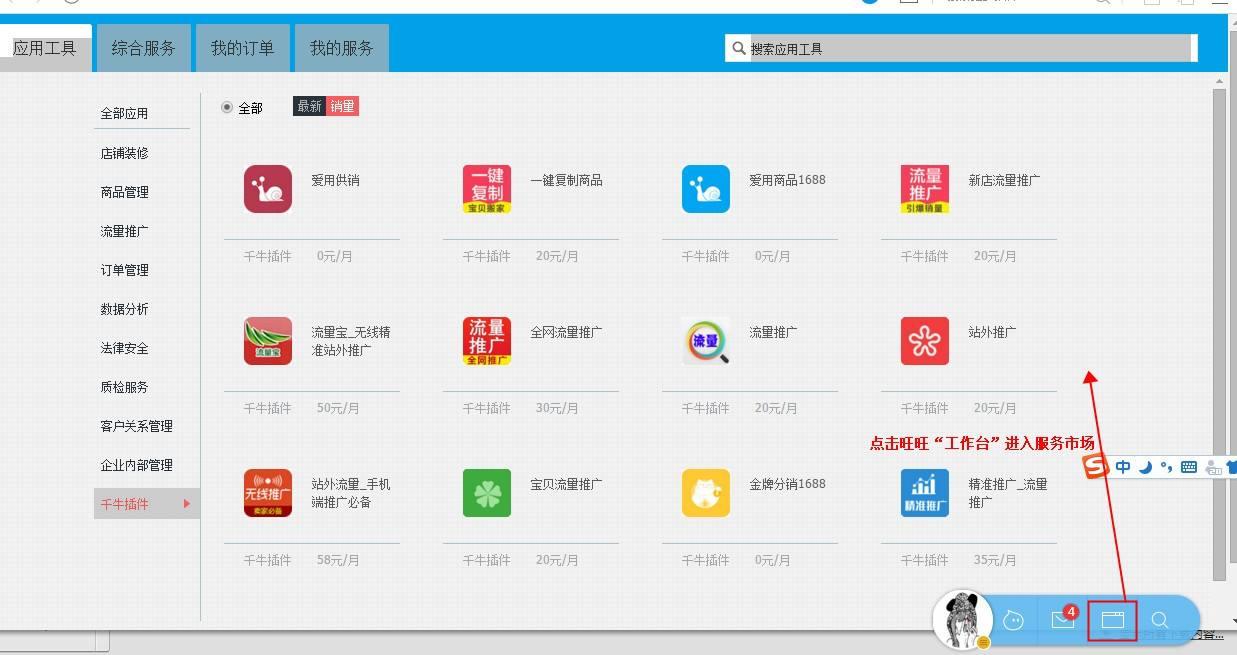Open 流量宝_无线精准站外推广 title link

[x=351, y=341]
